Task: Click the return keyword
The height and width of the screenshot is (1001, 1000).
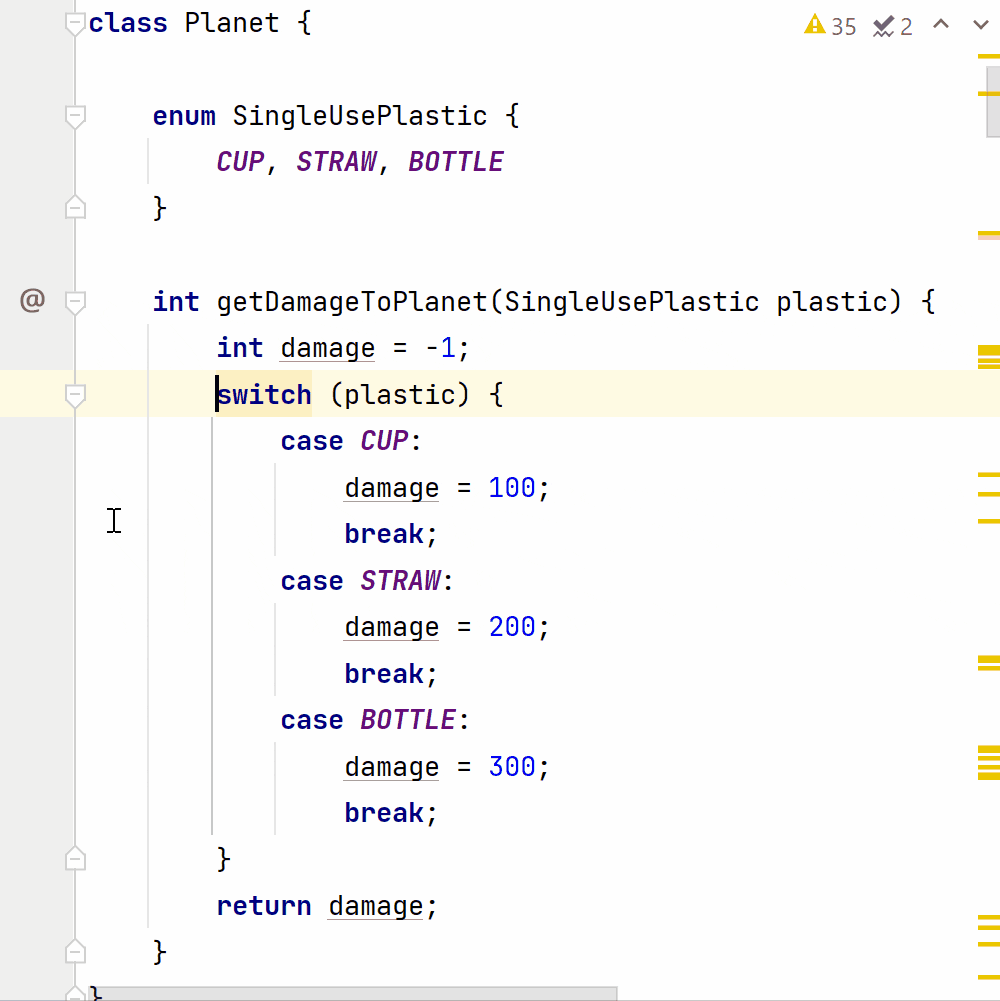Action: point(264,906)
